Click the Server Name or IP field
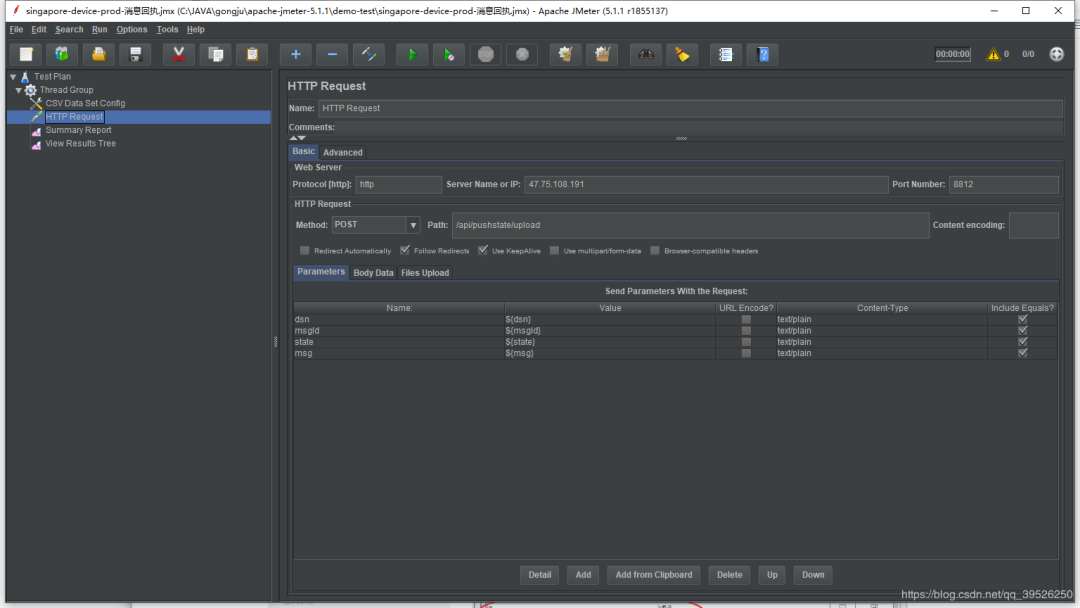Screen dimensions: 1080x608 coord(705,185)
